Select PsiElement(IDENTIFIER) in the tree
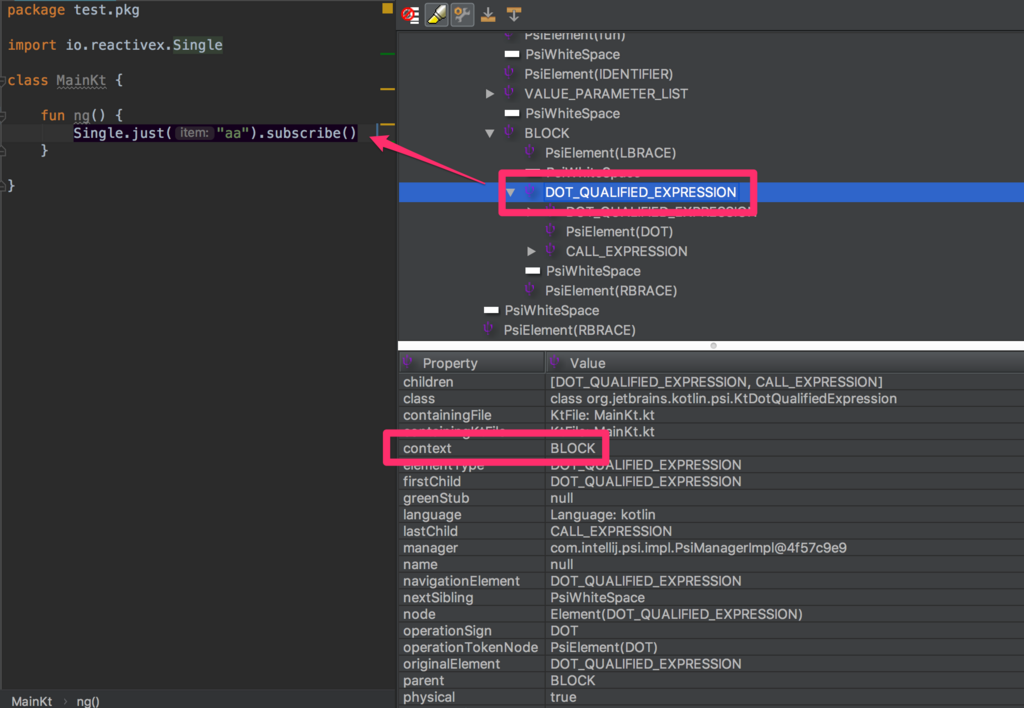Viewport: 1024px width, 708px height. click(598, 74)
